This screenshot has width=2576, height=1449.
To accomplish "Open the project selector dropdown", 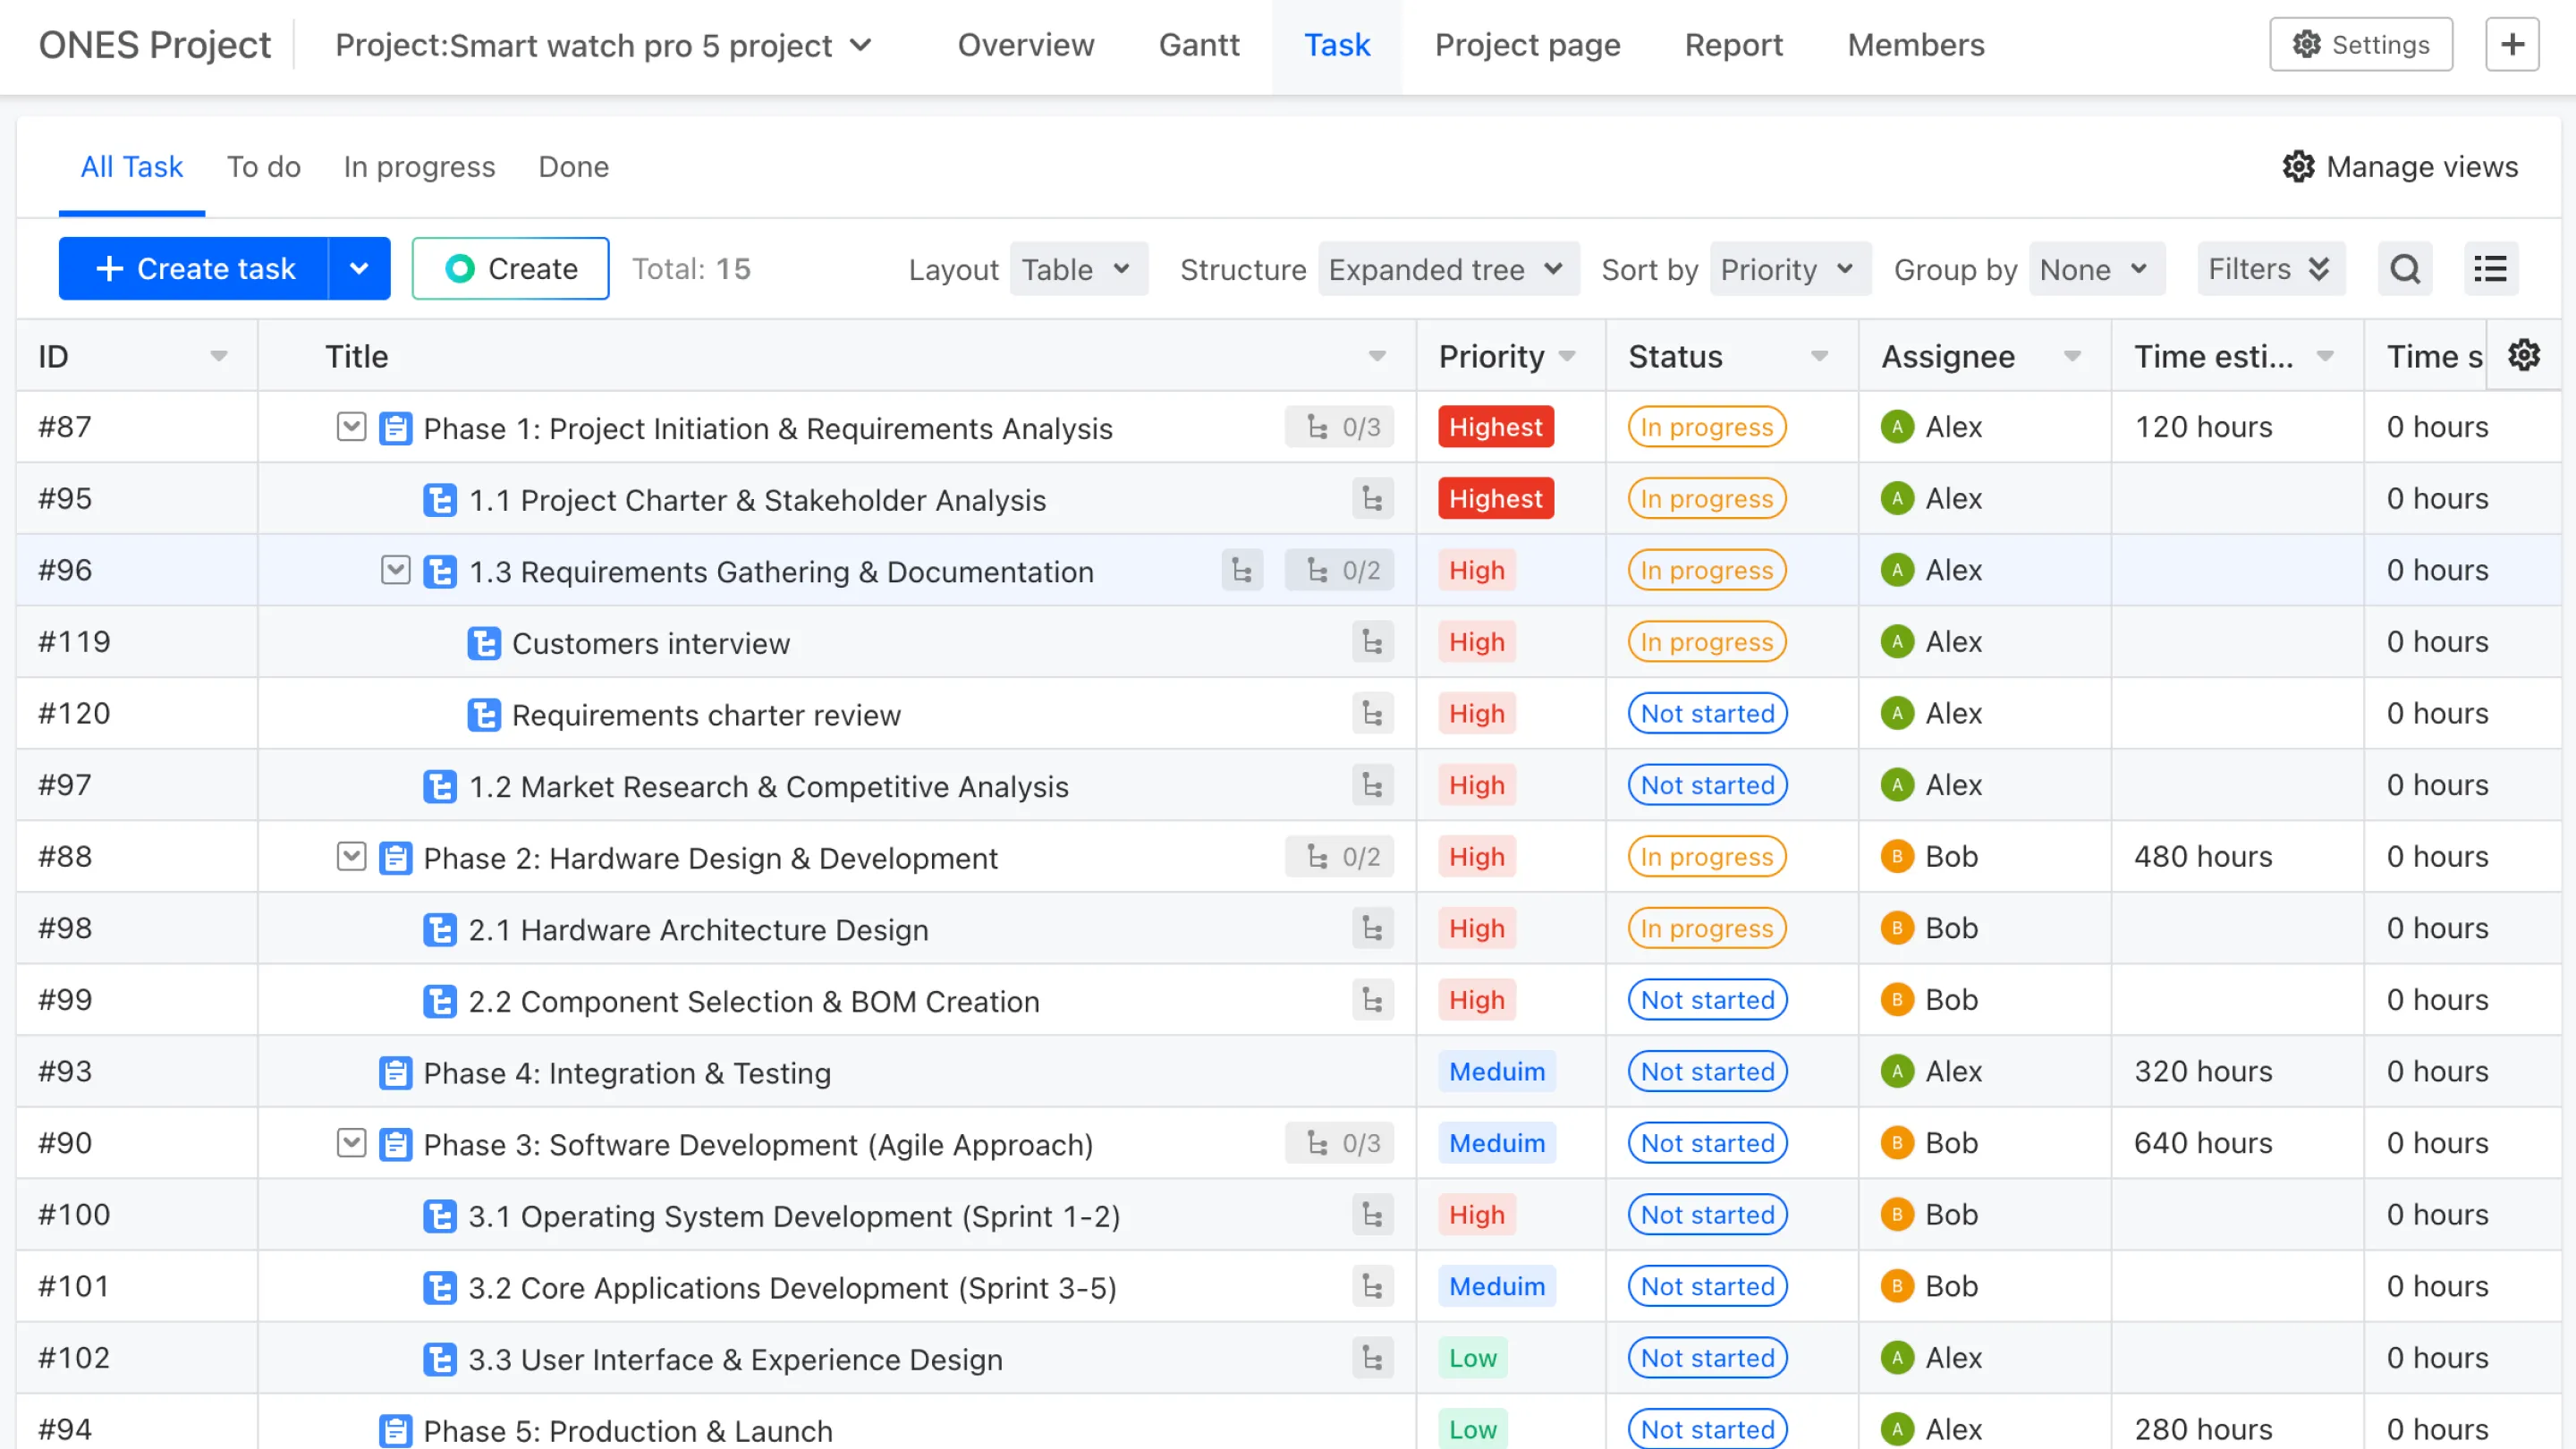I will (x=603, y=45).
